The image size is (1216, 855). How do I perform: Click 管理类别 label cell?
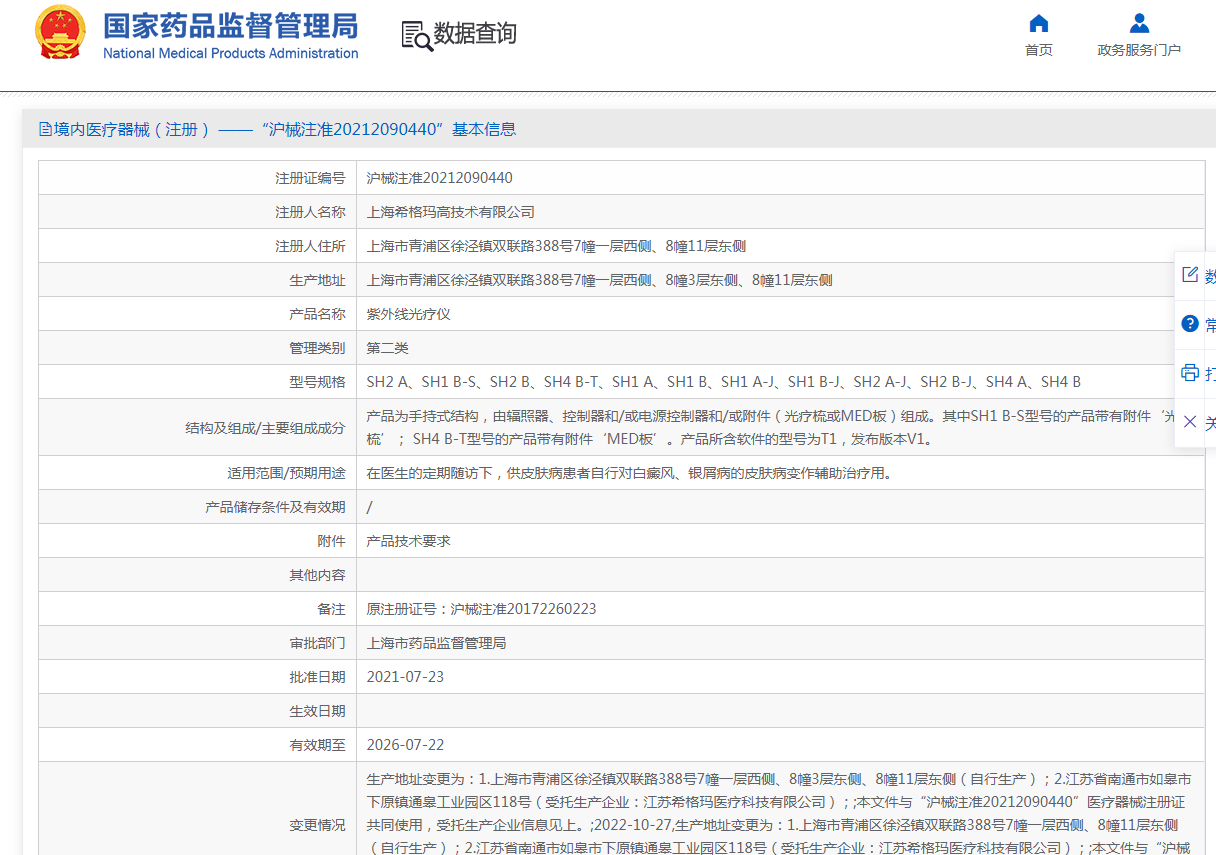(x=198, y=348)
